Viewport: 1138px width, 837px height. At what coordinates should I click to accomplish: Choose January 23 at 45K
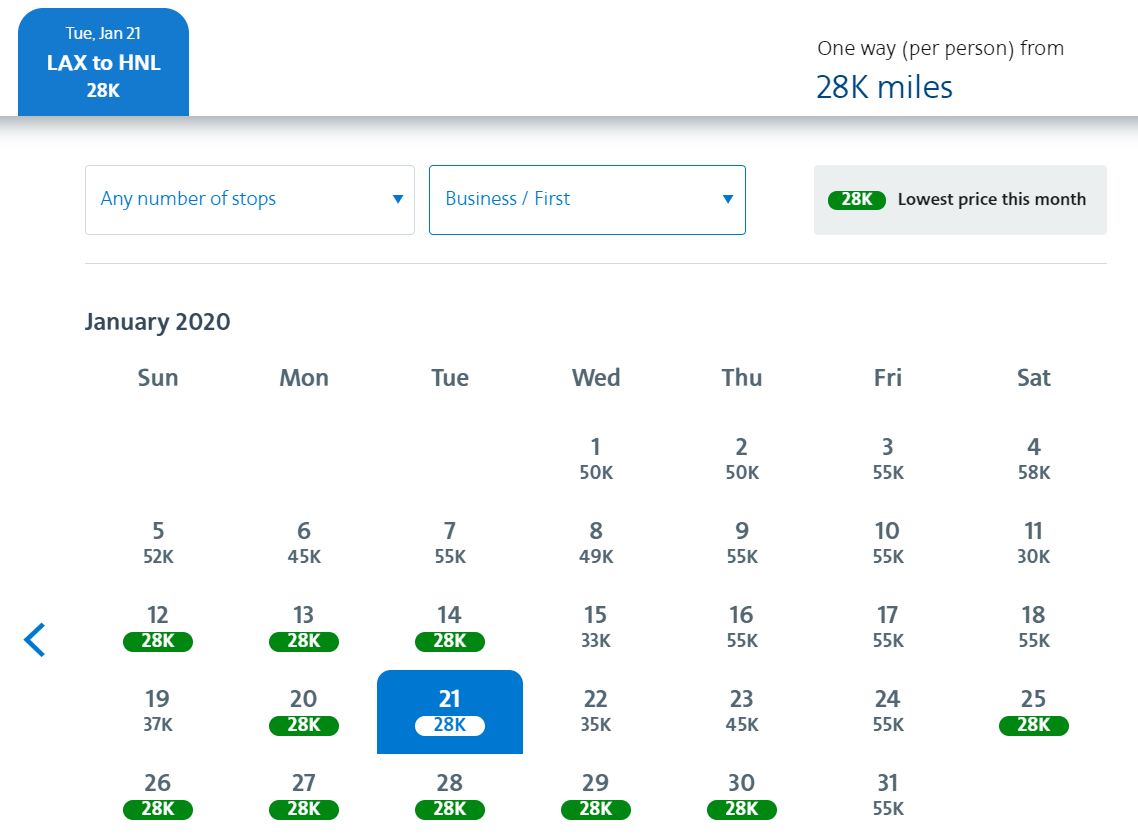741,711
